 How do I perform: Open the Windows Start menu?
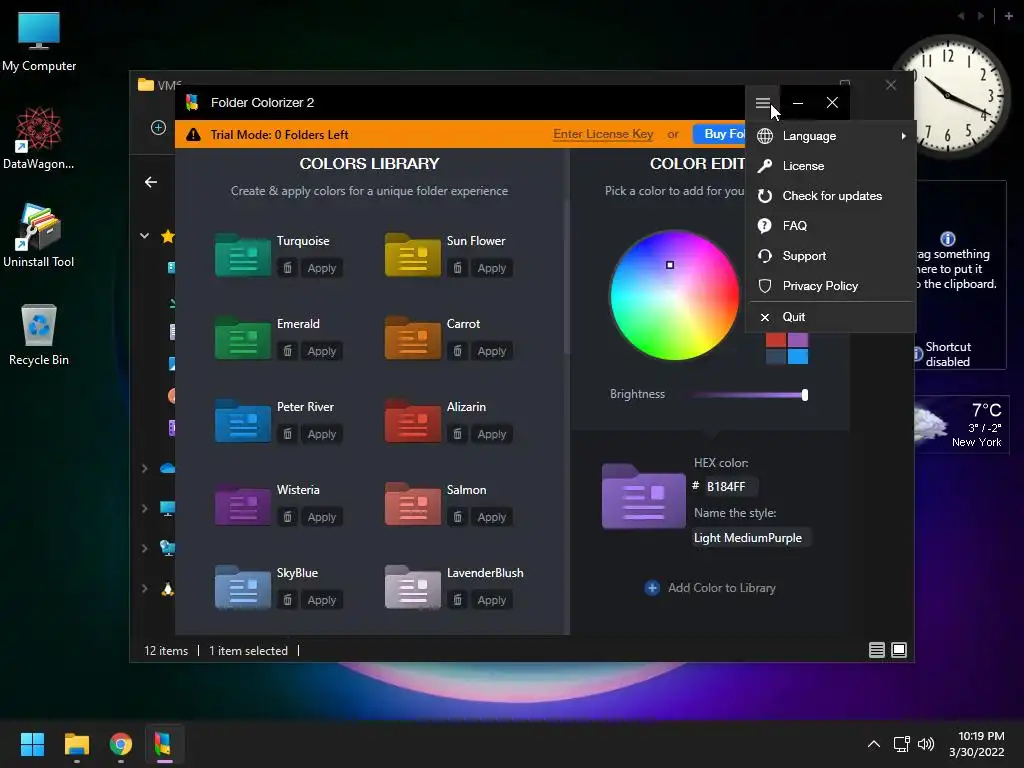(x=32, y=744)
